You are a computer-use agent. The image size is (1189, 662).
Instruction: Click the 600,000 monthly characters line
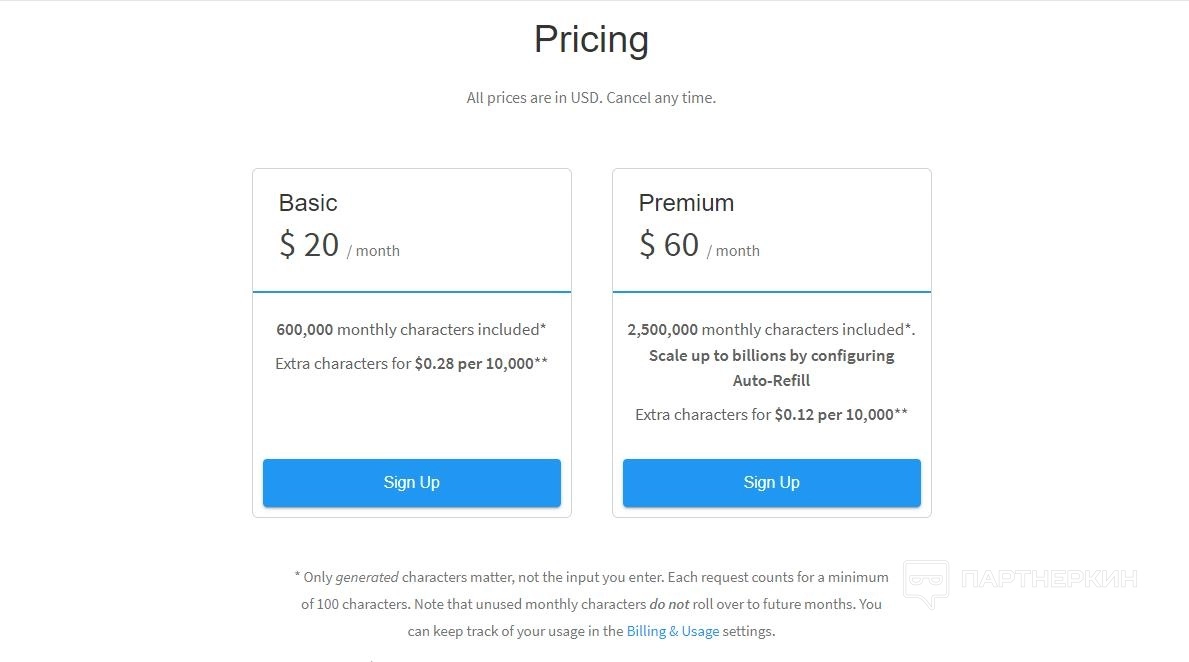(411, 329)
